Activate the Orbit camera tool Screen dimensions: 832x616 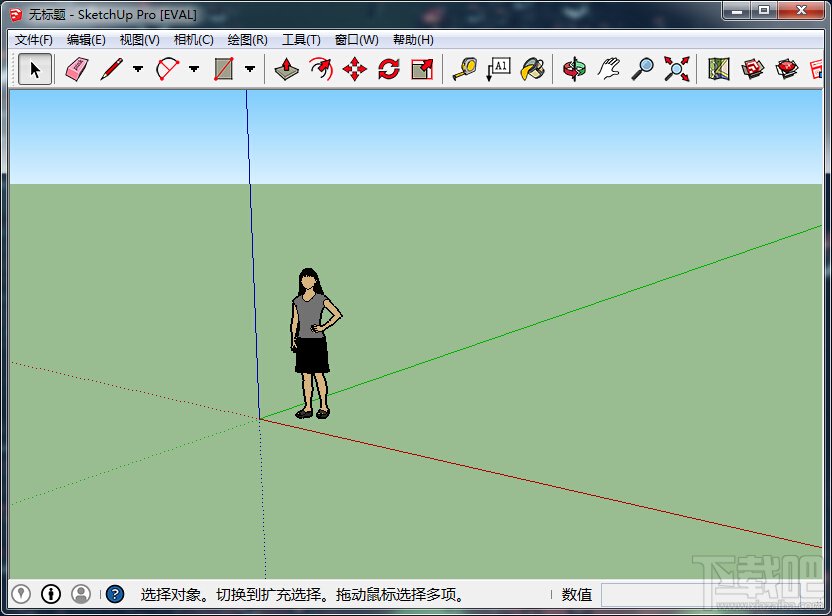(x=575, y=69)
